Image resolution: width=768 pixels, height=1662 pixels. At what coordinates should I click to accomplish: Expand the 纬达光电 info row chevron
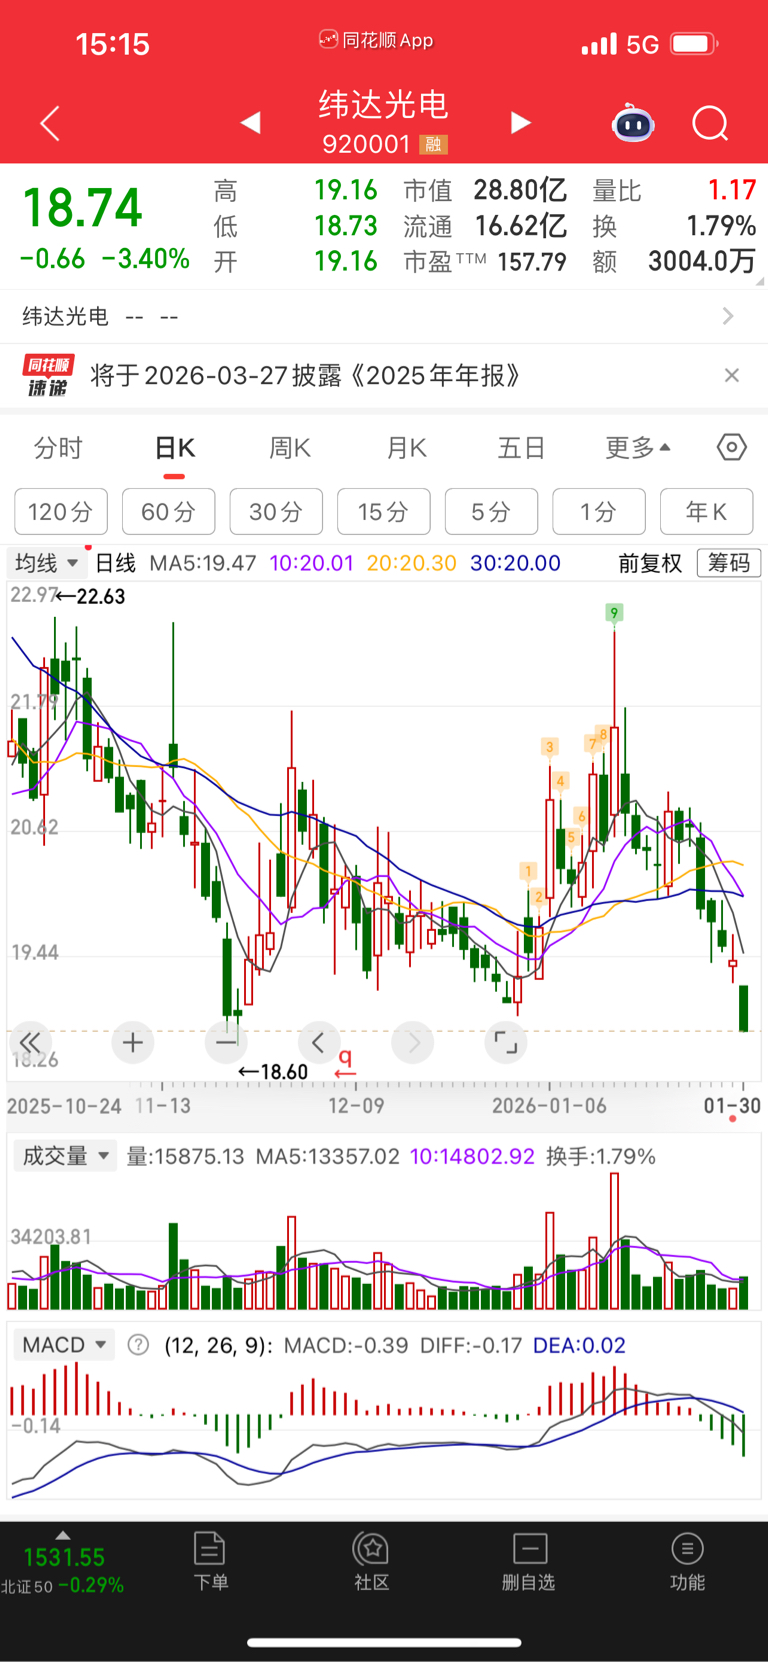728,316
